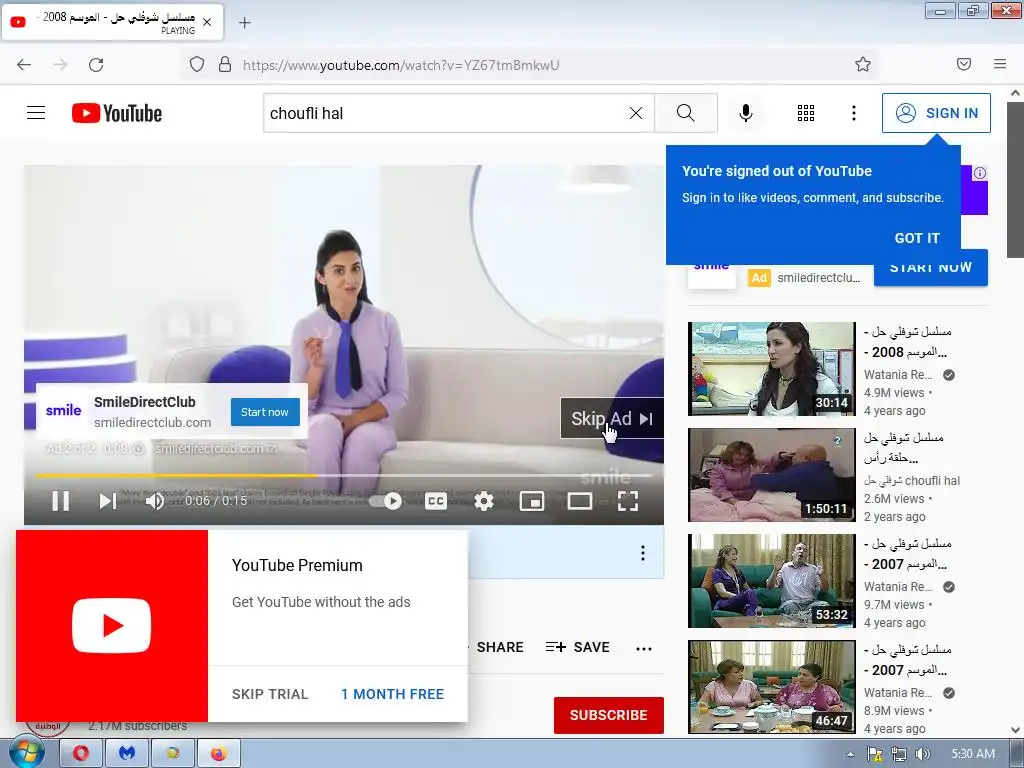This screenshot has height=768, width=1024.
Task: Seek on the ad progress bar
Action: [344, 475]
